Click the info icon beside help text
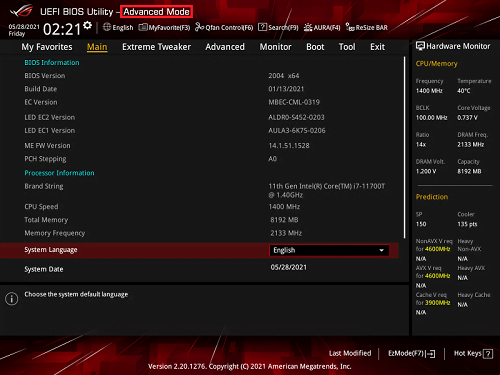500x375 pixels. (x=12, y=298)
